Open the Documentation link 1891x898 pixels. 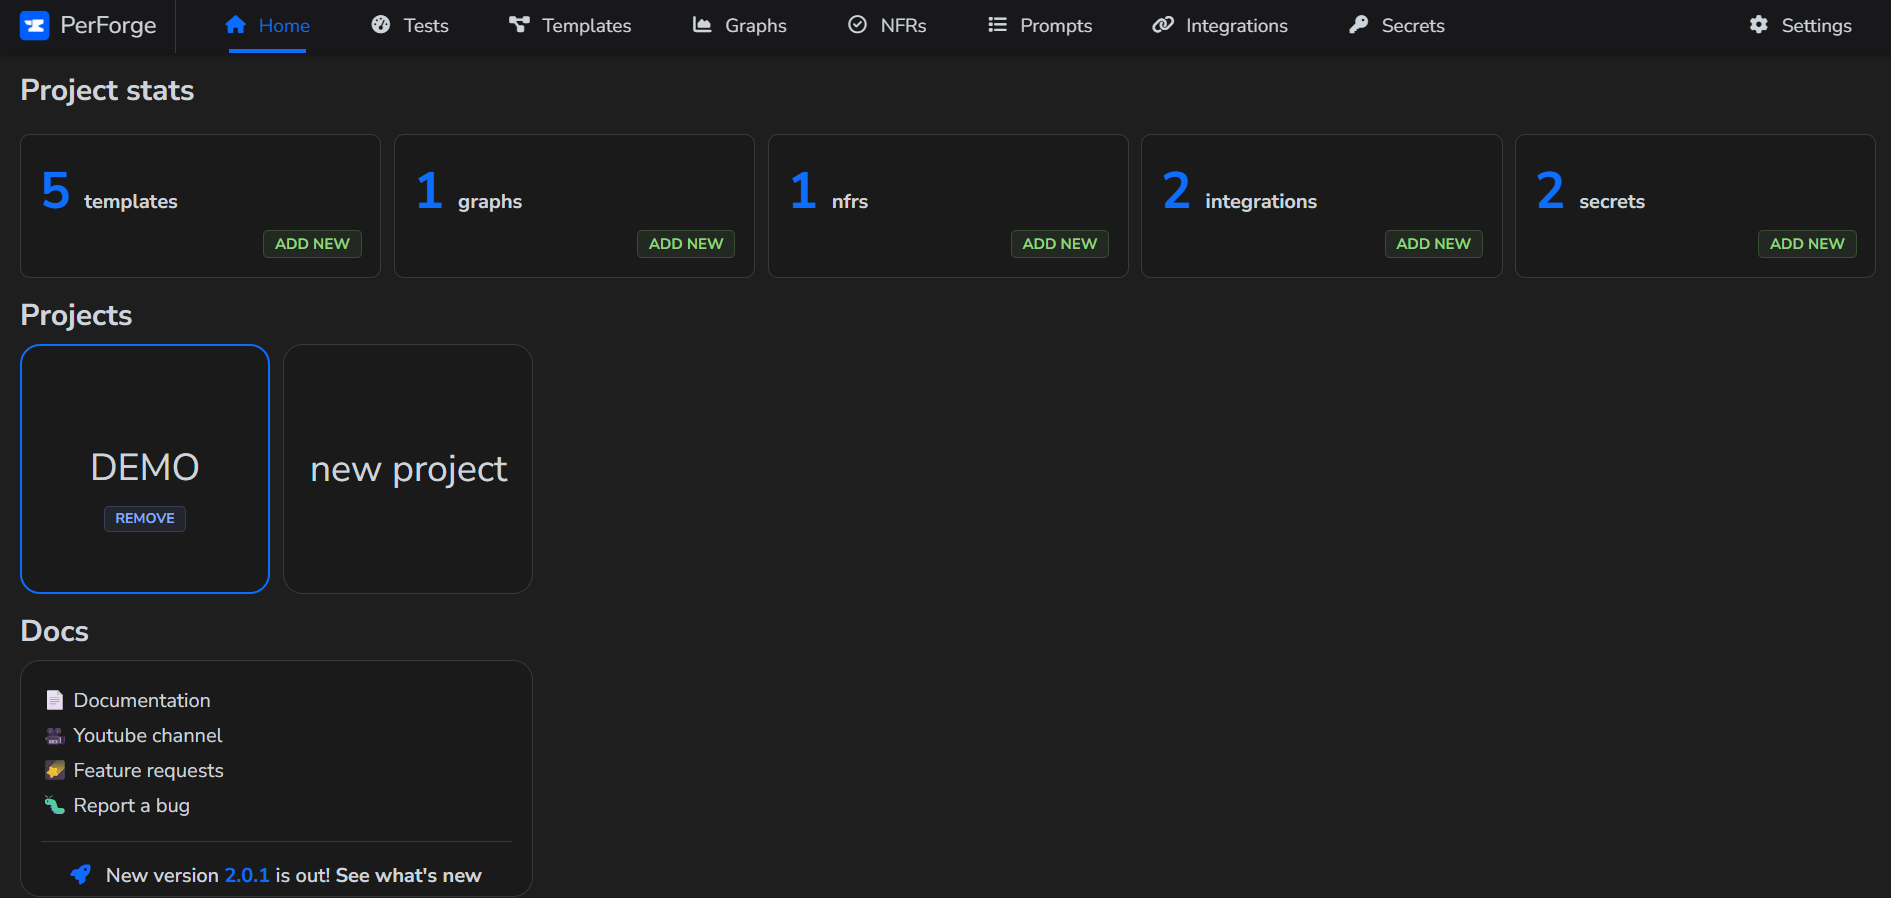click(142, 700)
